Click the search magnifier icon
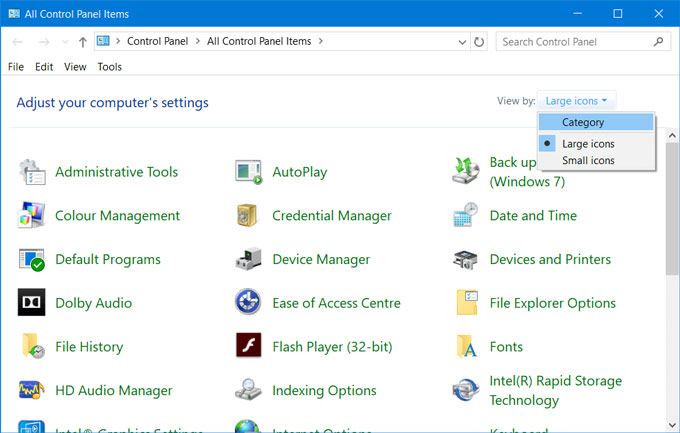 point(658,42)
